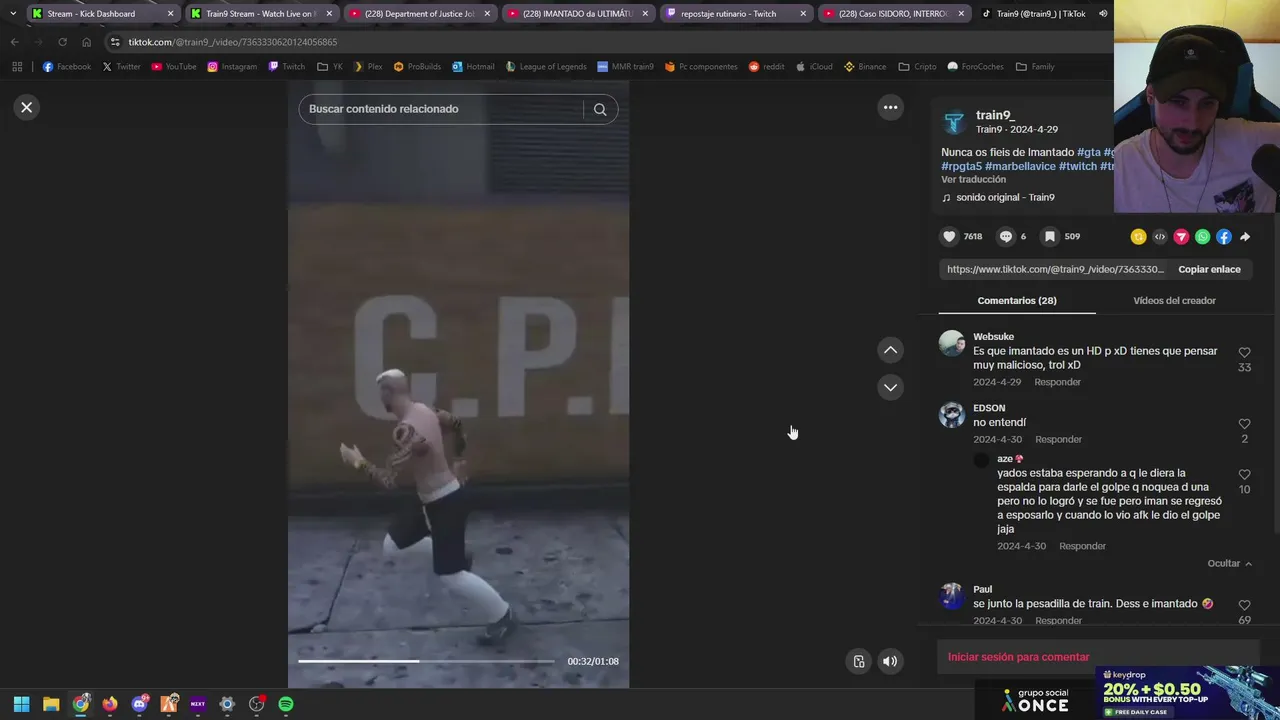Click the related content search field
The image size is (1280, 720).
[444, 109]
